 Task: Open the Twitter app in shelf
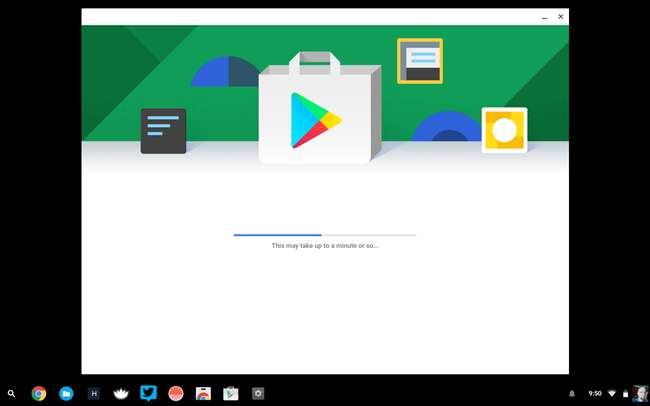click(148, 394)
